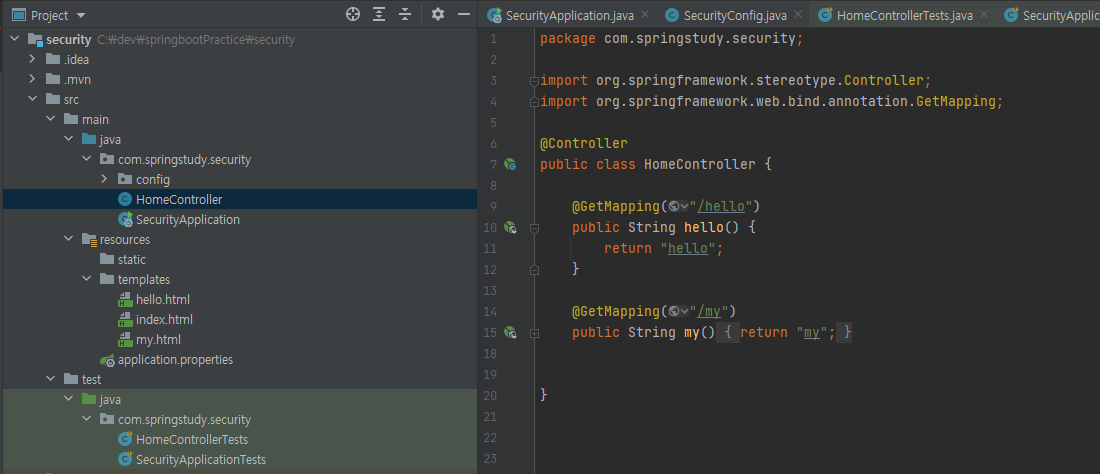Viewport: 1100px width, 474px height.
Task: Click the request mapping gutter icon on line 10
Action: coord(510,228)
